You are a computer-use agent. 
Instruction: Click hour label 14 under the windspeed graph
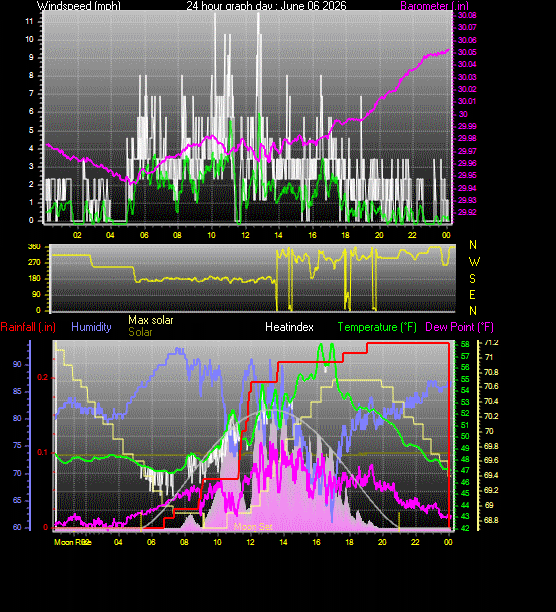point(278,235)
